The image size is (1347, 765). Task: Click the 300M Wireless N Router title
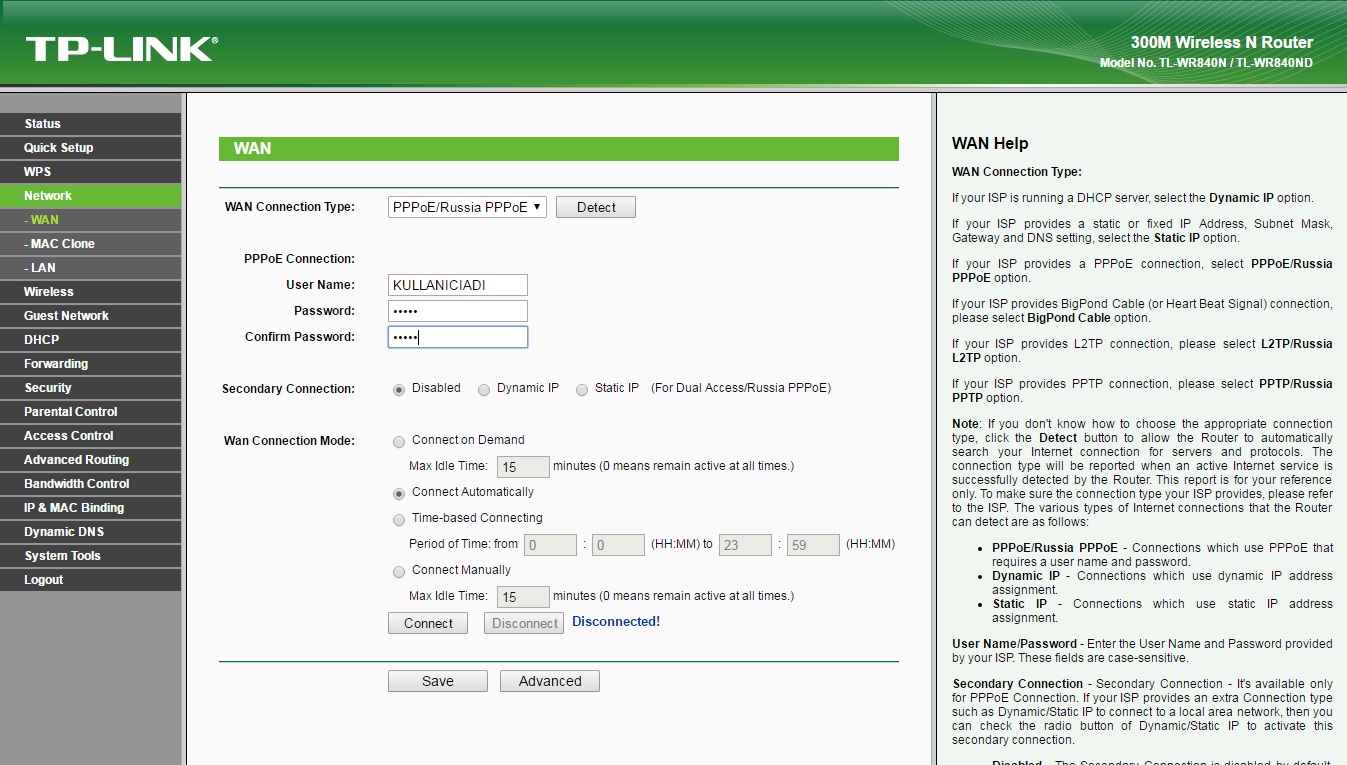(1221, 43)
